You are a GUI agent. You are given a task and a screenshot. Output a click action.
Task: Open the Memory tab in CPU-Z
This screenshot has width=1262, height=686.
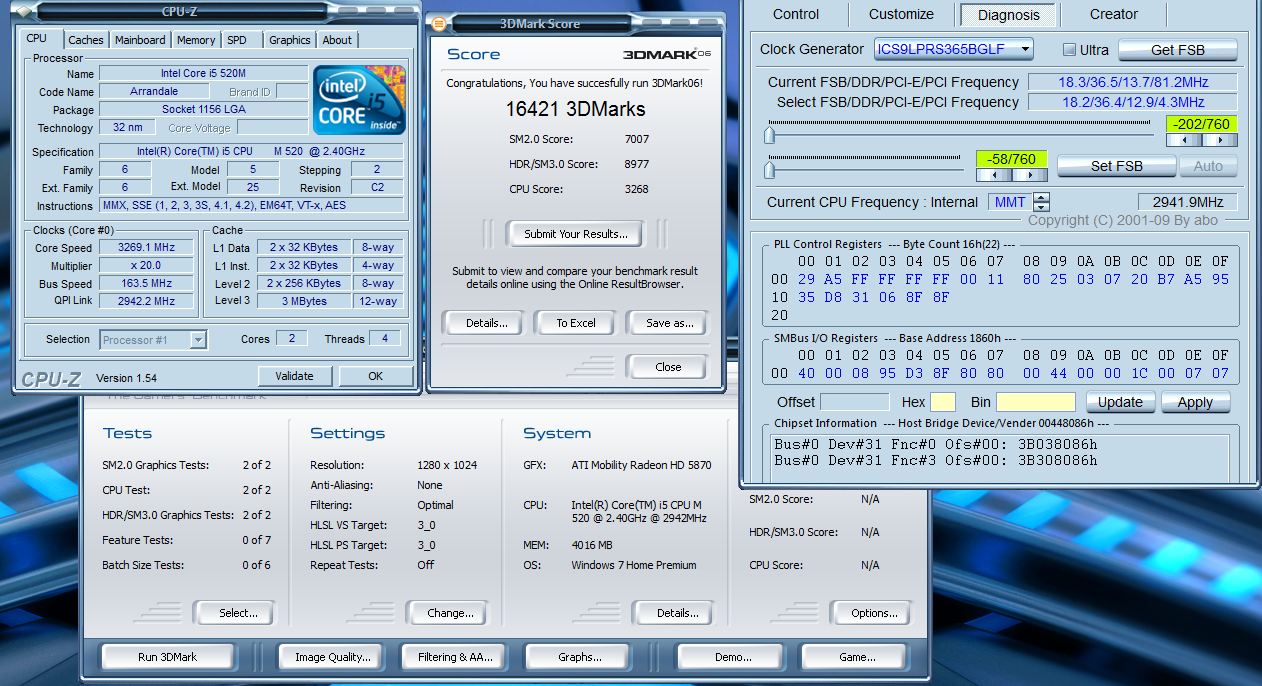(x=196, y=40)
